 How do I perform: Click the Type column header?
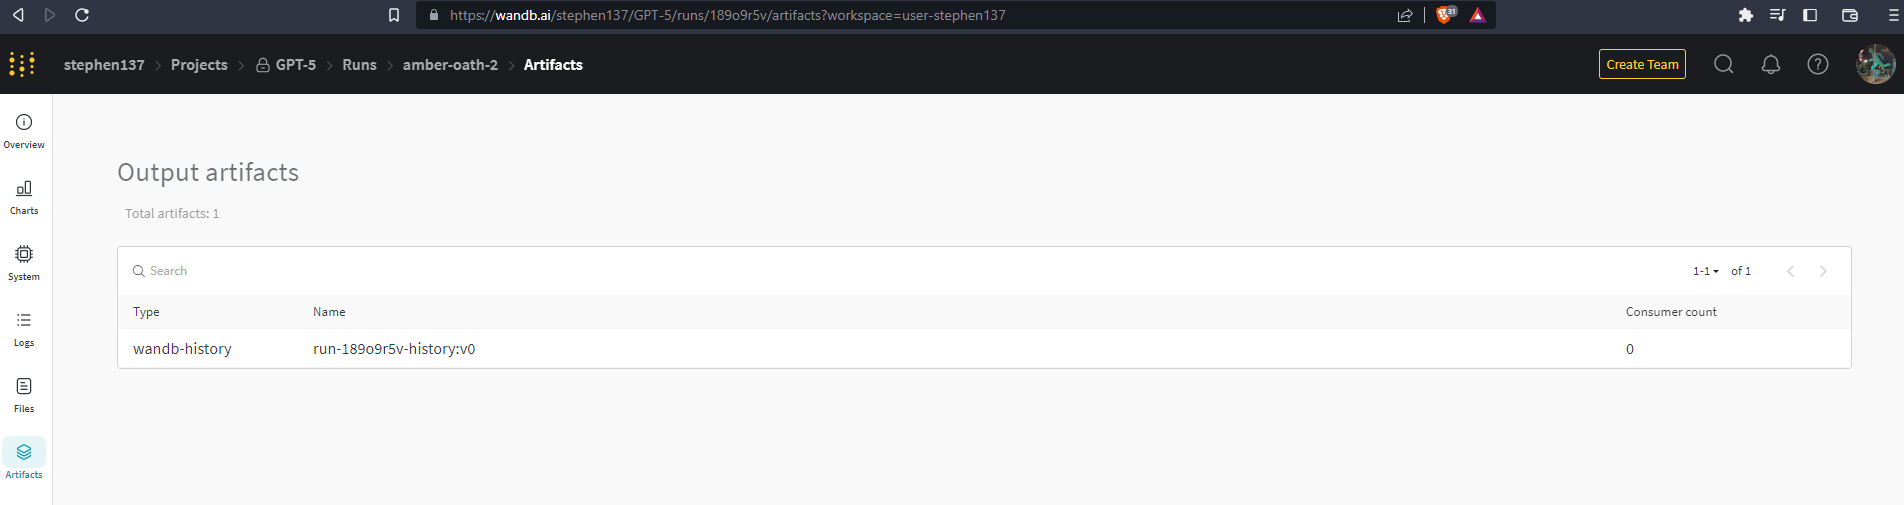click(x=146, y=312)
